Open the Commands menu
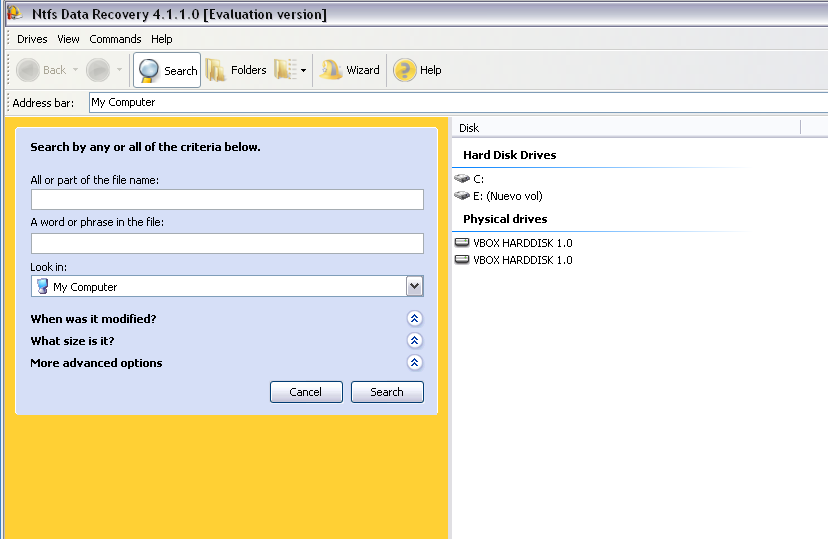Viewport: 828px width, 539px height. [x=115, y=39]
